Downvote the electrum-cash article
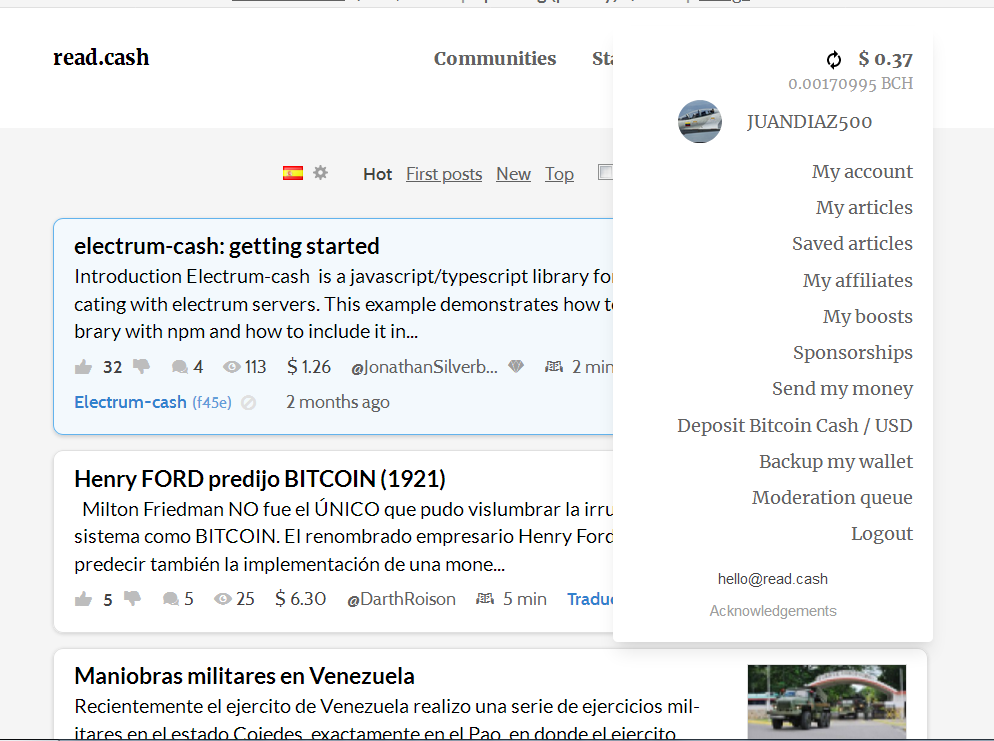The height and width of the screenshot is (741, 994). click(x=141, y=367)
